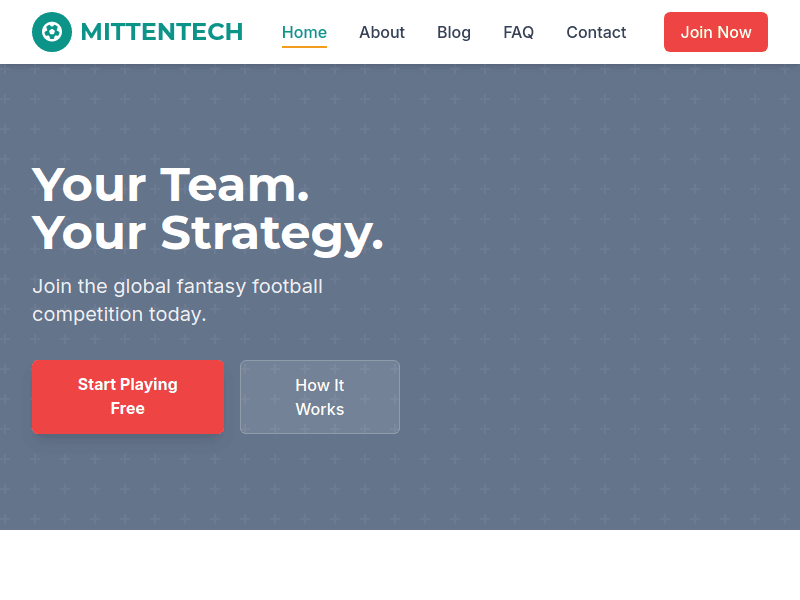800x600 pixels.
Task: Click the MittenTech soccer ball logo icon
Action: pyautogui.click(x=51, y=32)
